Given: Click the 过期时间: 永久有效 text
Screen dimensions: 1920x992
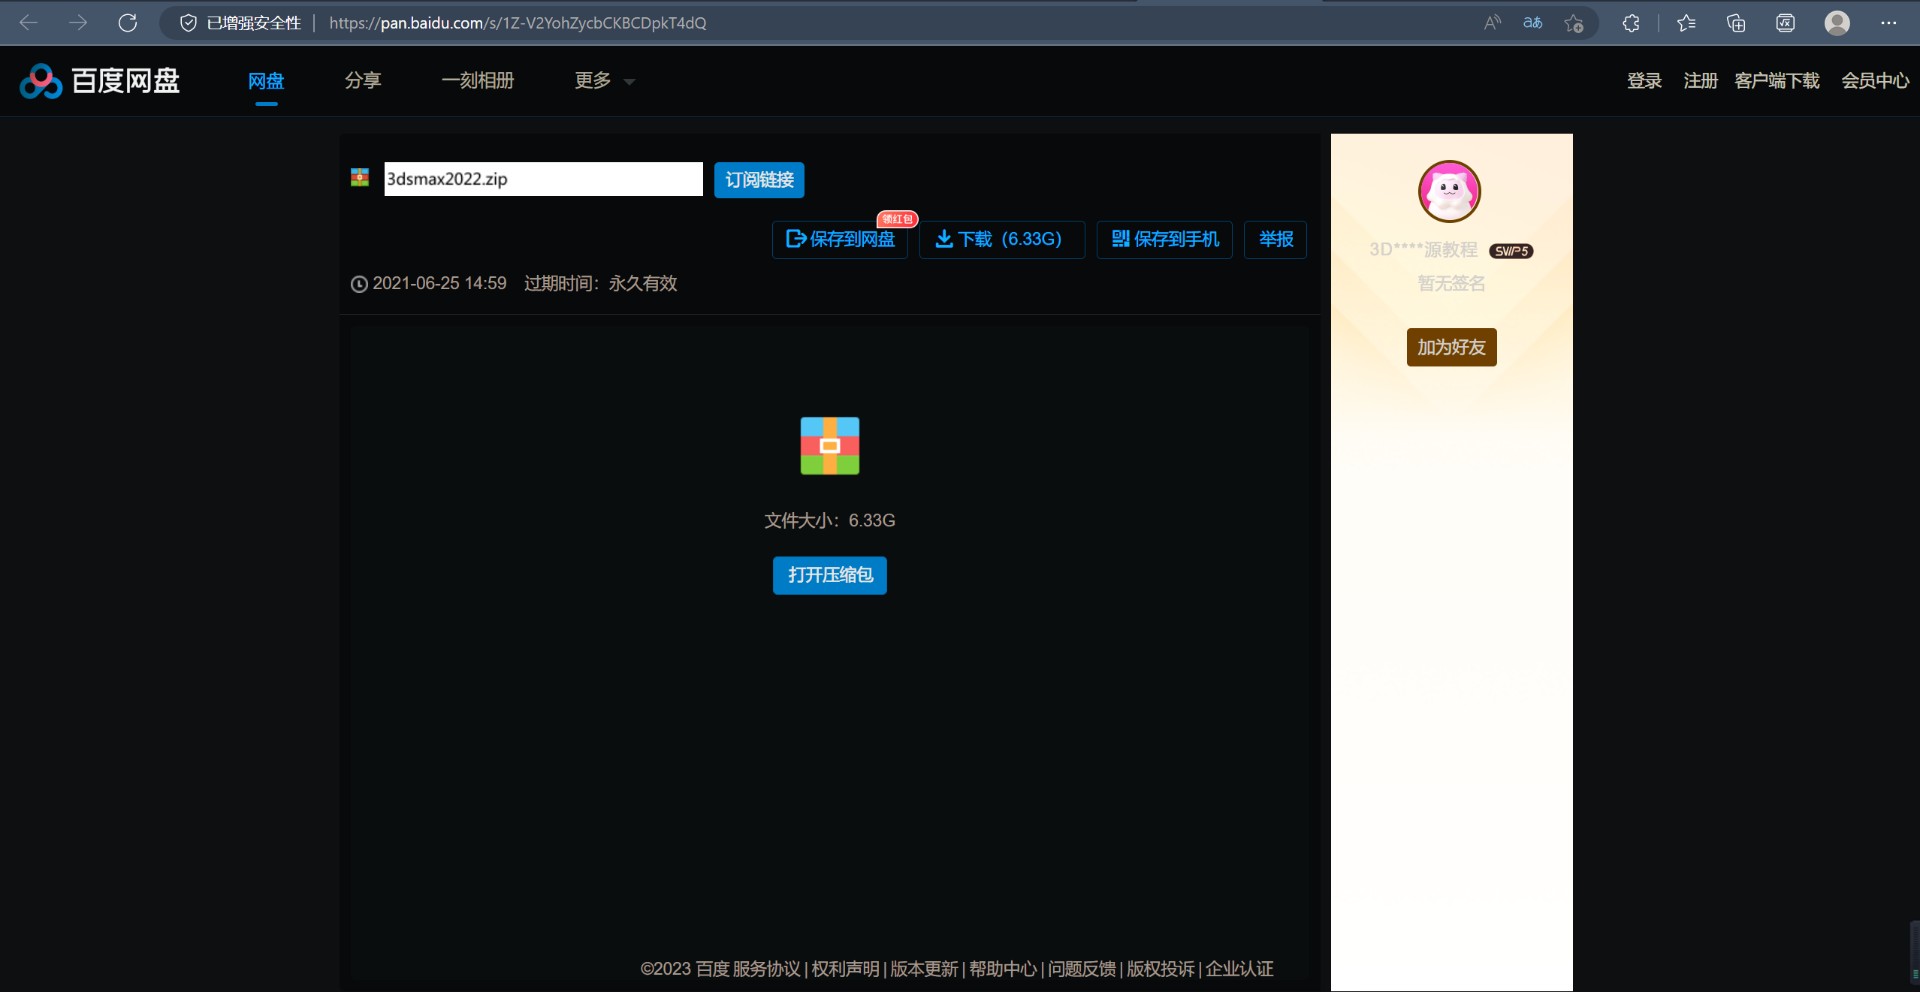Looking at the screenshot, I should 601,284.
